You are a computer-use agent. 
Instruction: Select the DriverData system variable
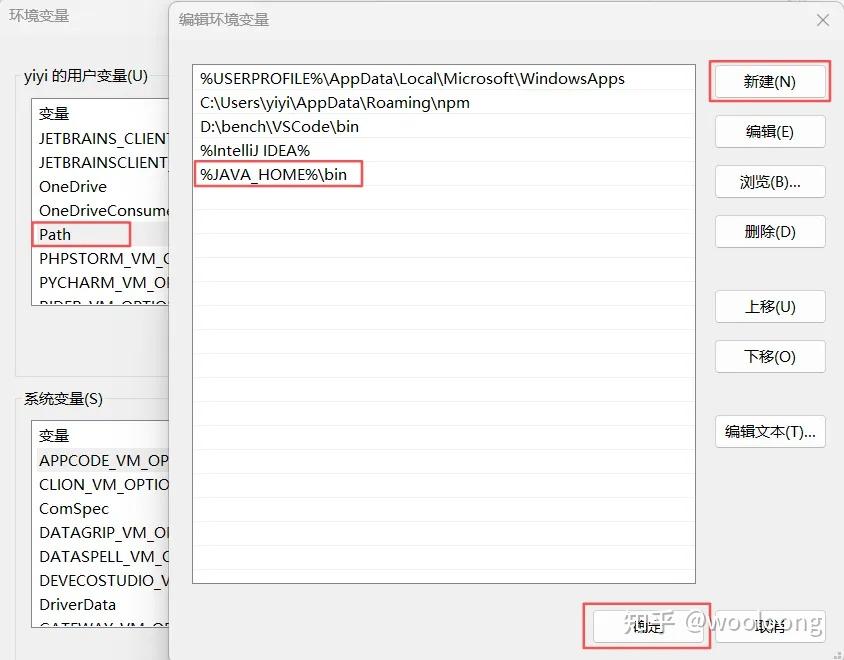[76, 604]
